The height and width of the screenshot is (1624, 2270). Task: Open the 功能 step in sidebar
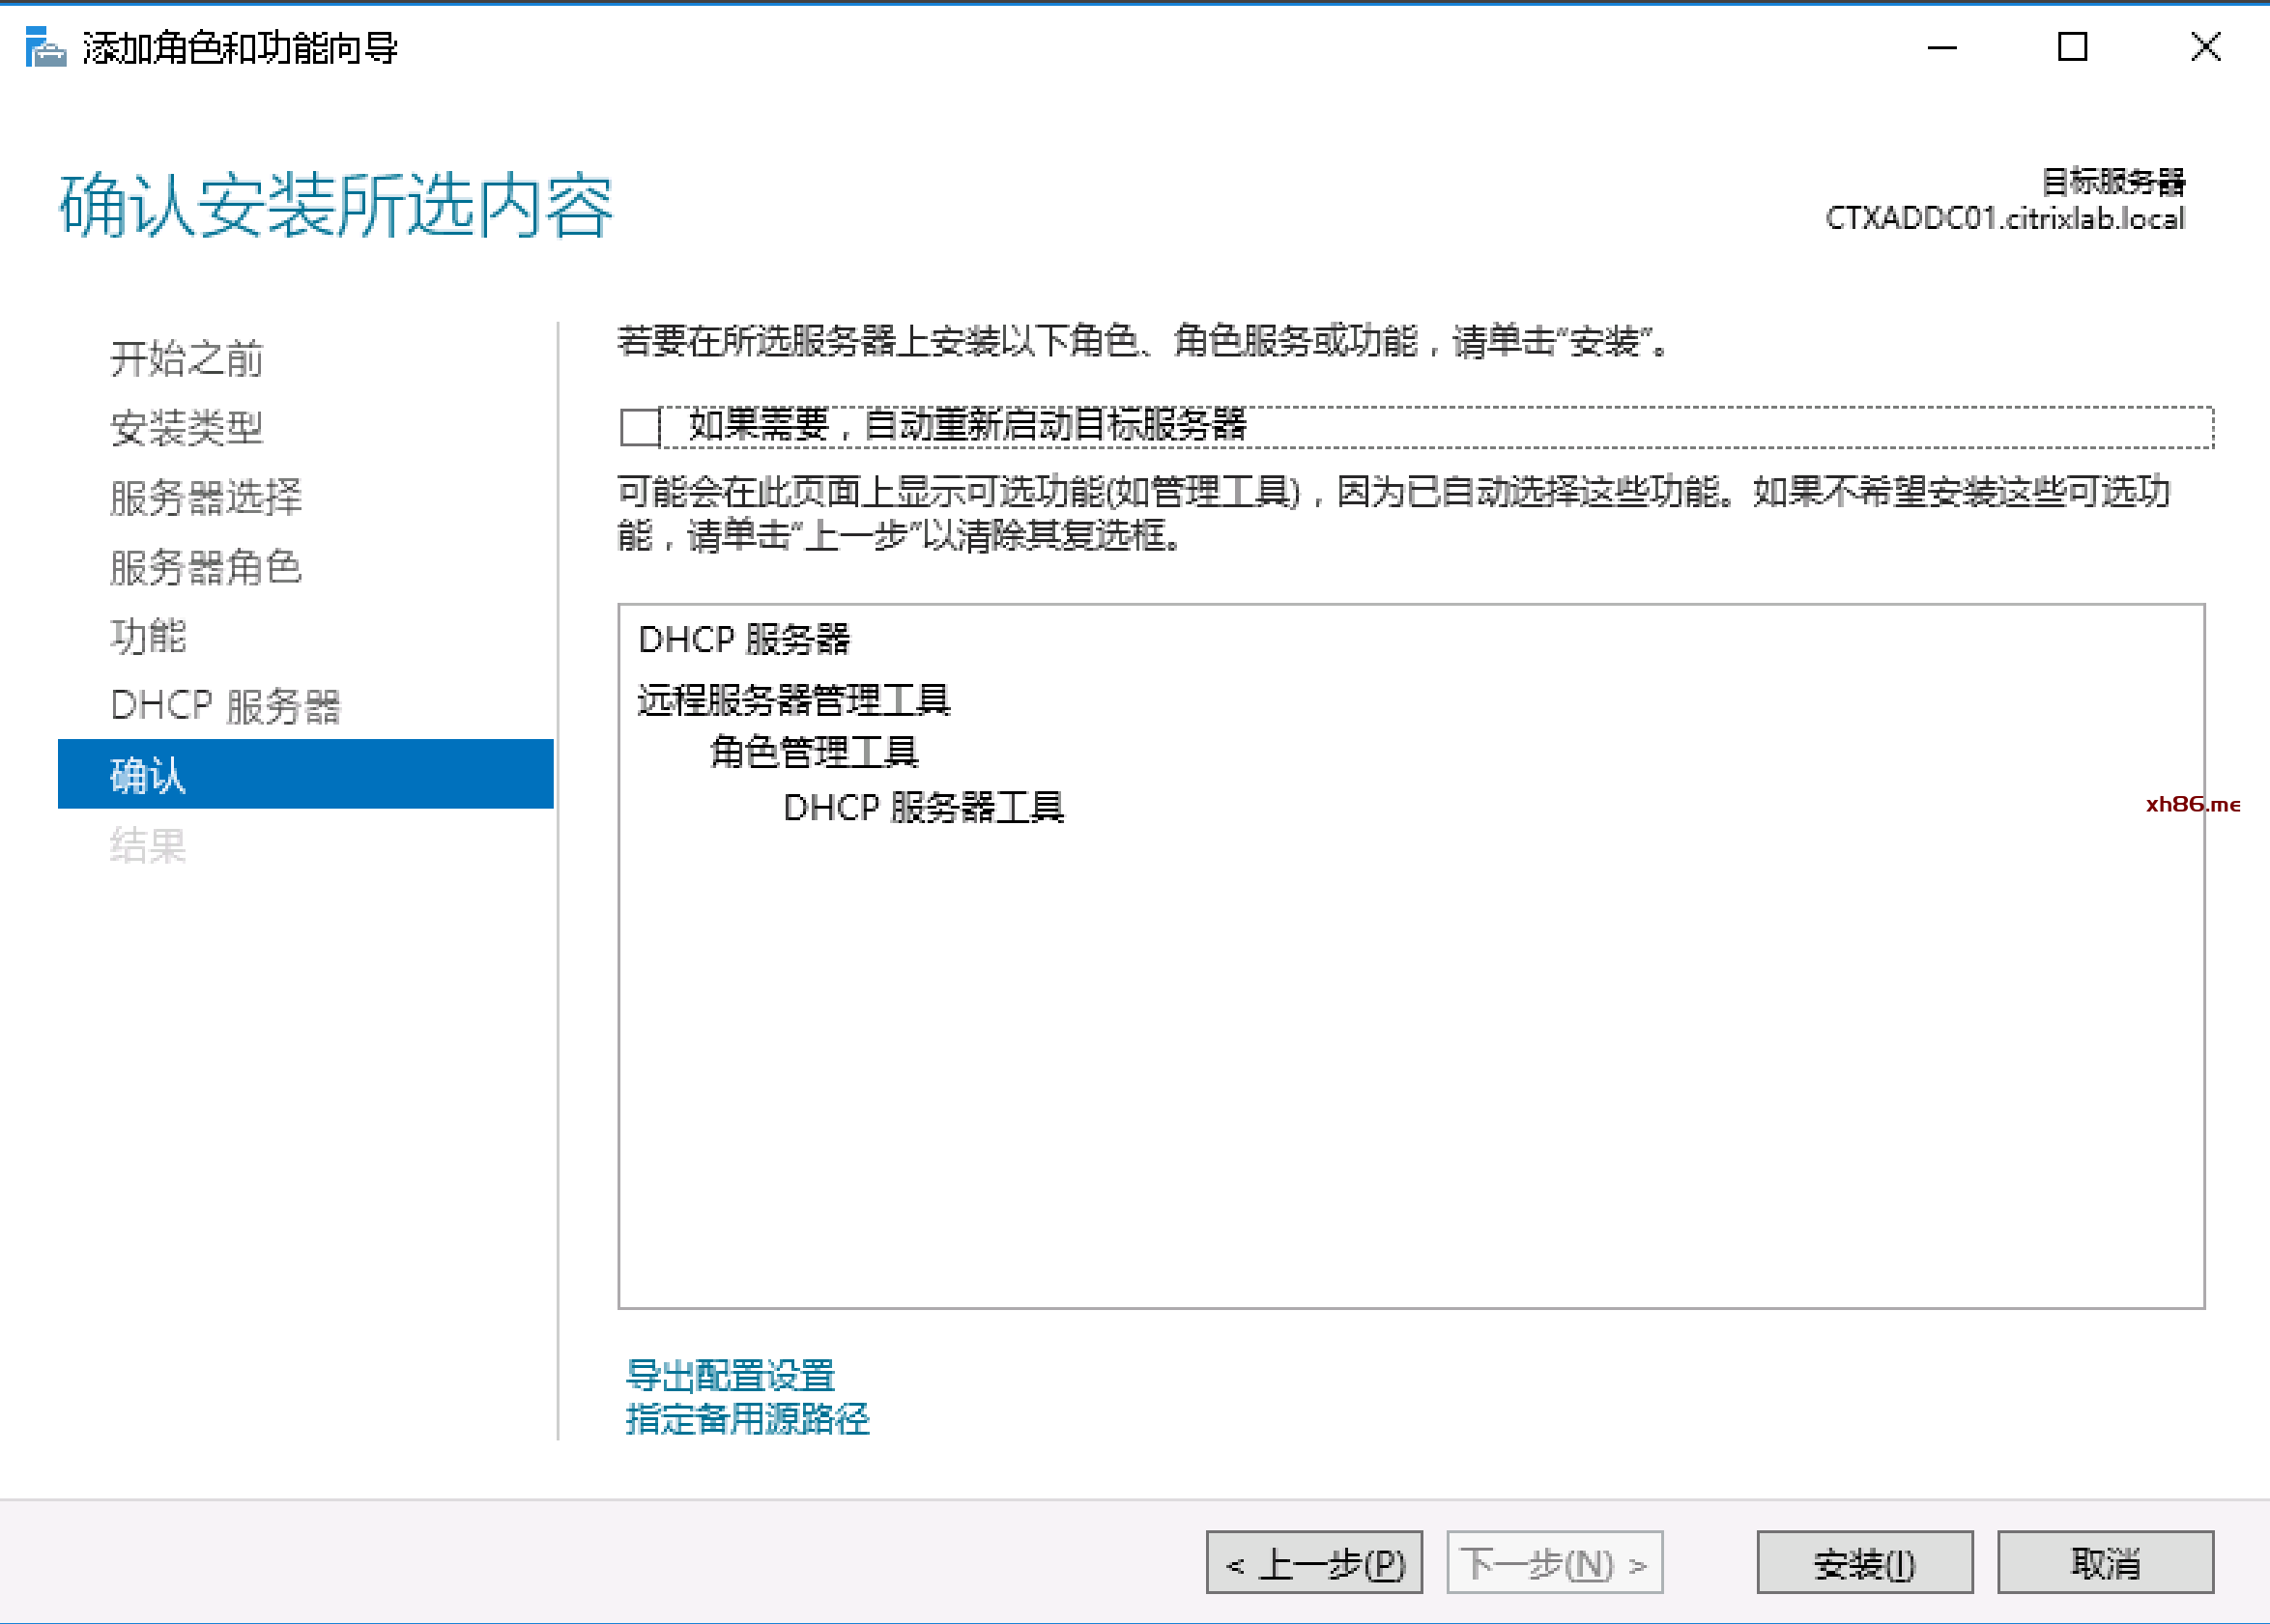[148, 636]
